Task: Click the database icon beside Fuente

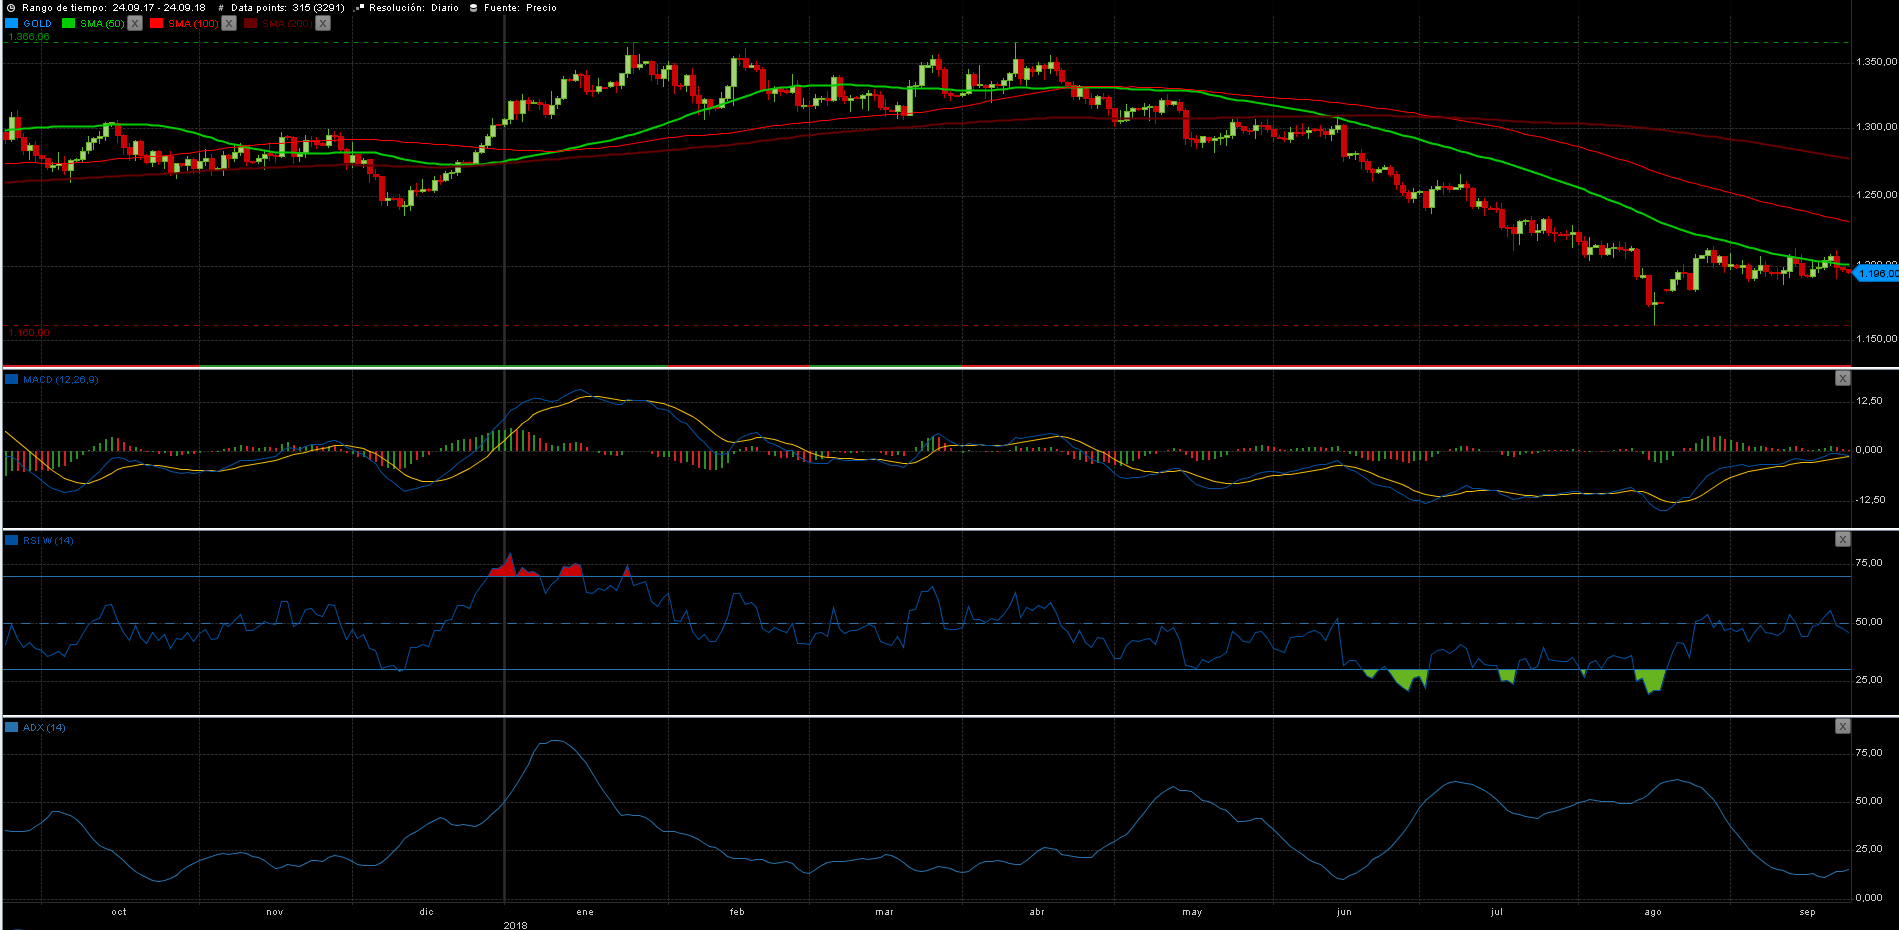Action: click(x=473, y=8)
